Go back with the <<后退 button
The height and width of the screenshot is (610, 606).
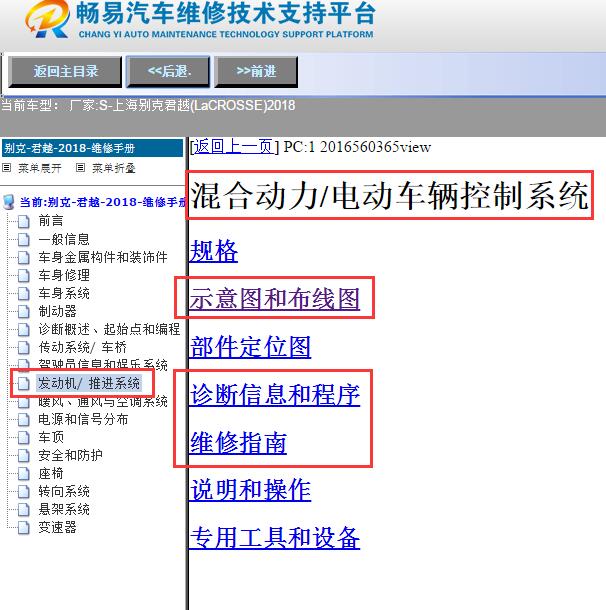pos(168,72)
